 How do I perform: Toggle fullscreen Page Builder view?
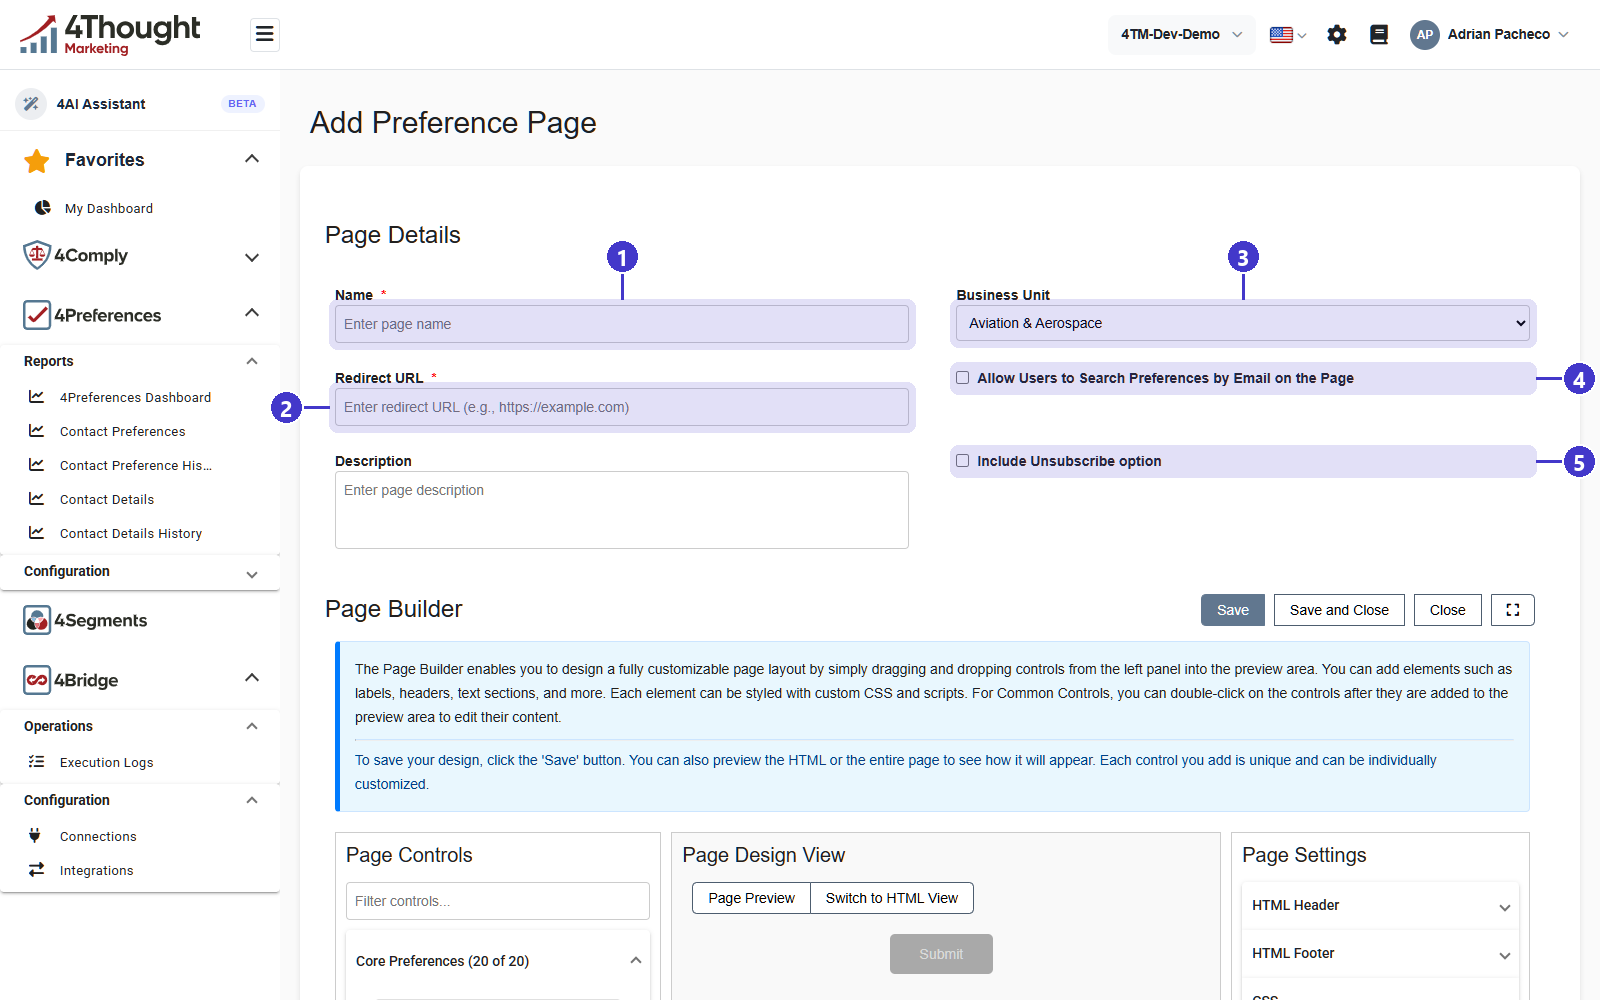point(1513,610)
